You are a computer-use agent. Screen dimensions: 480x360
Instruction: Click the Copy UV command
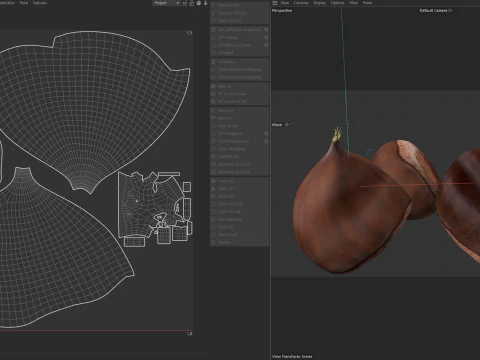coord(240,181)
